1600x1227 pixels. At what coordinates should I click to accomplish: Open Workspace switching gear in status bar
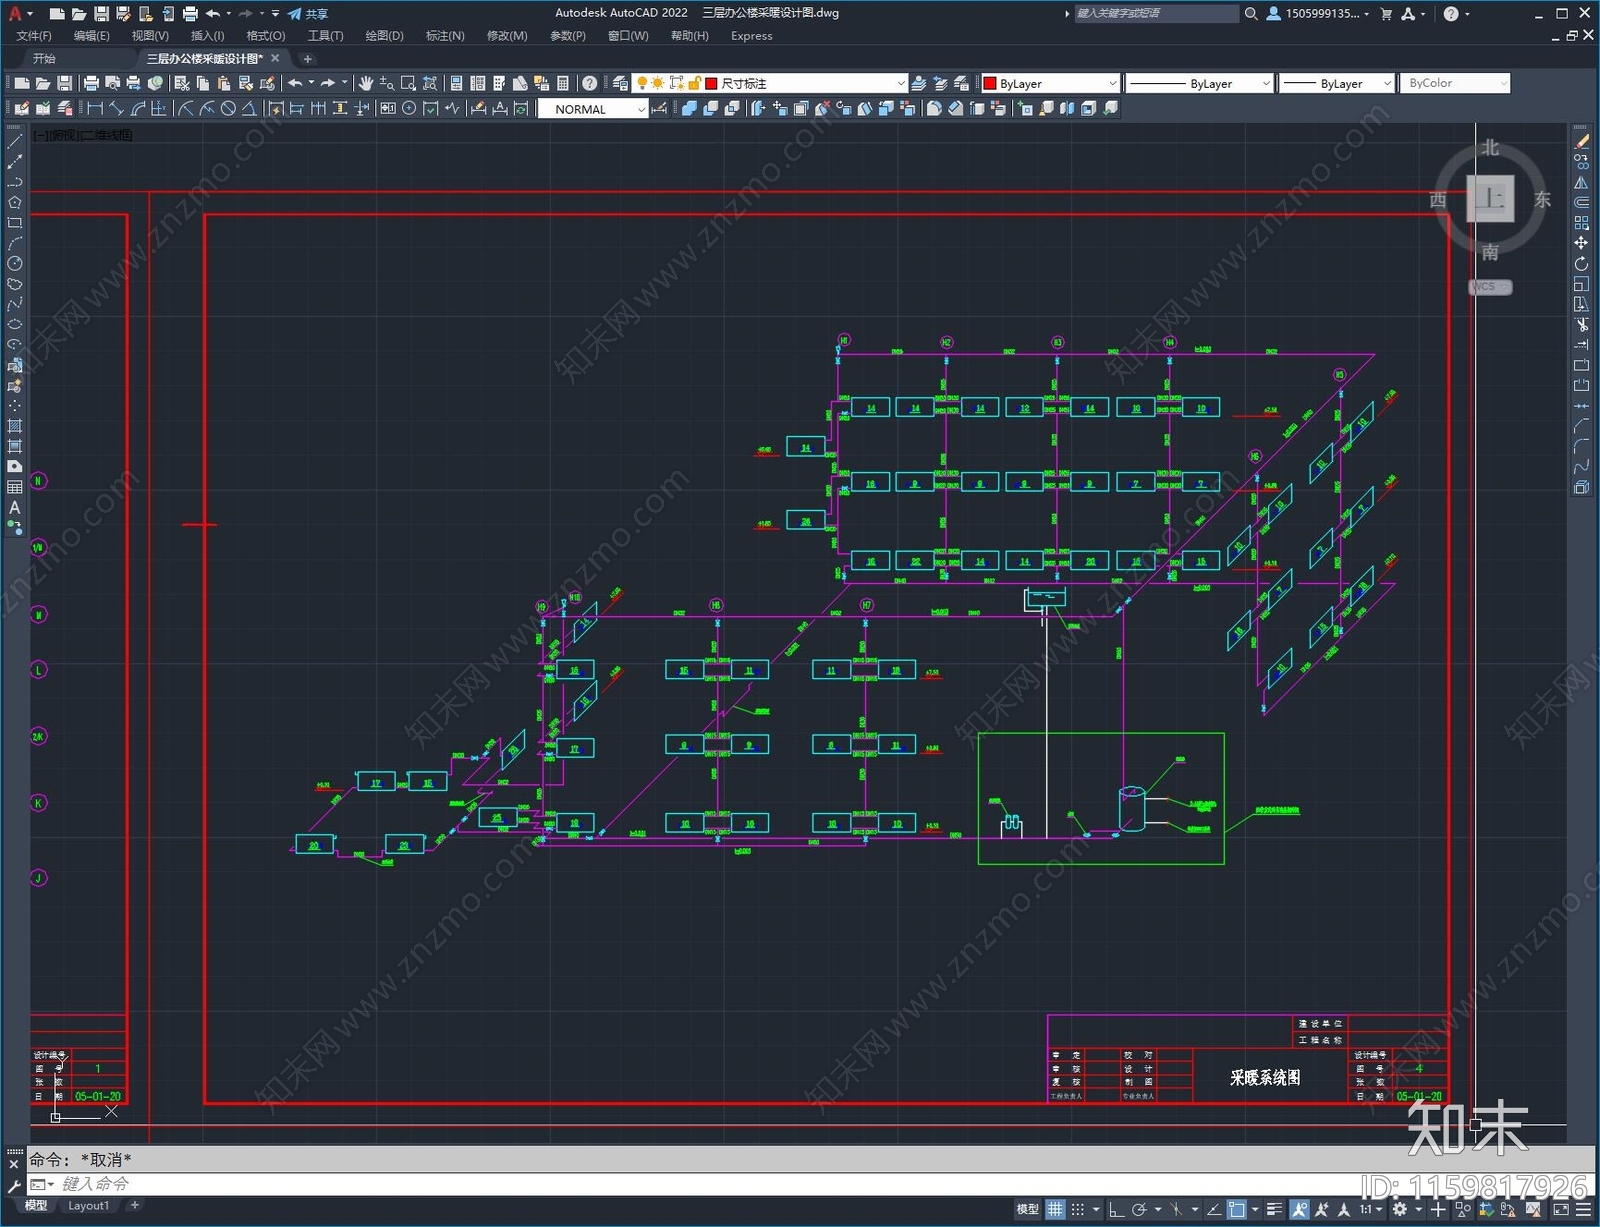[1400, 1209]
